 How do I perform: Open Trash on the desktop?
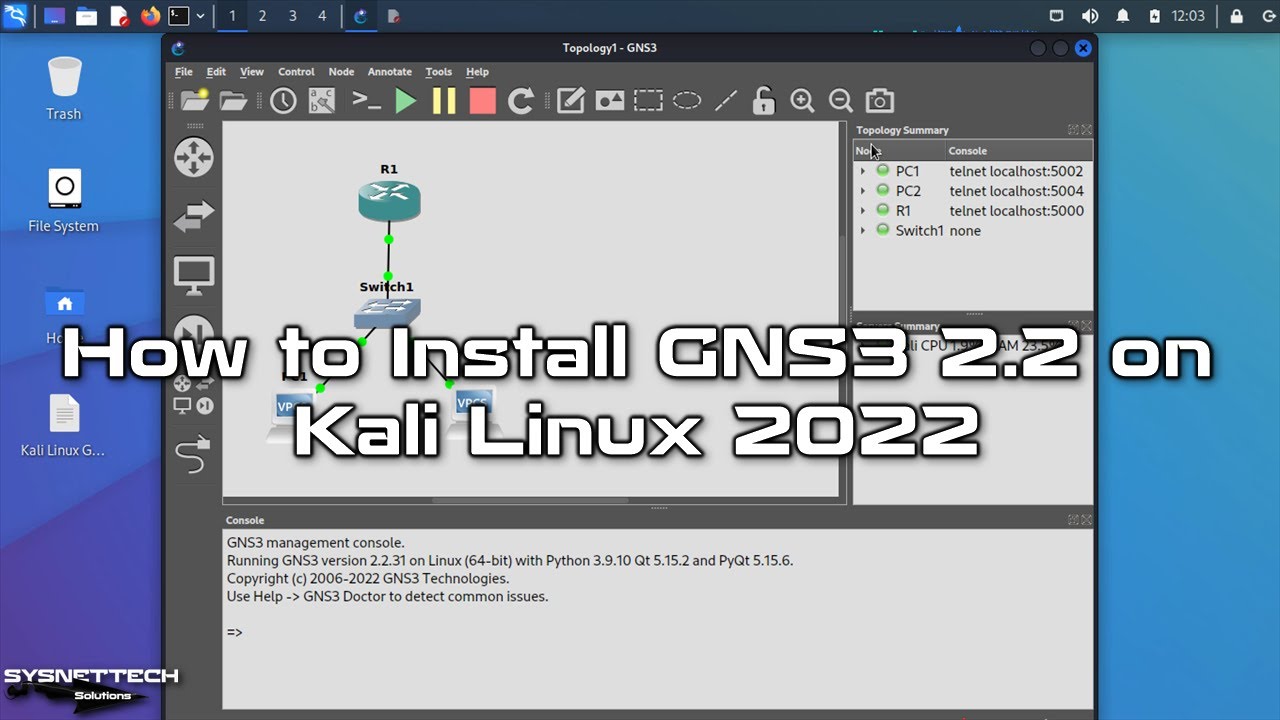tap(64, 88)
